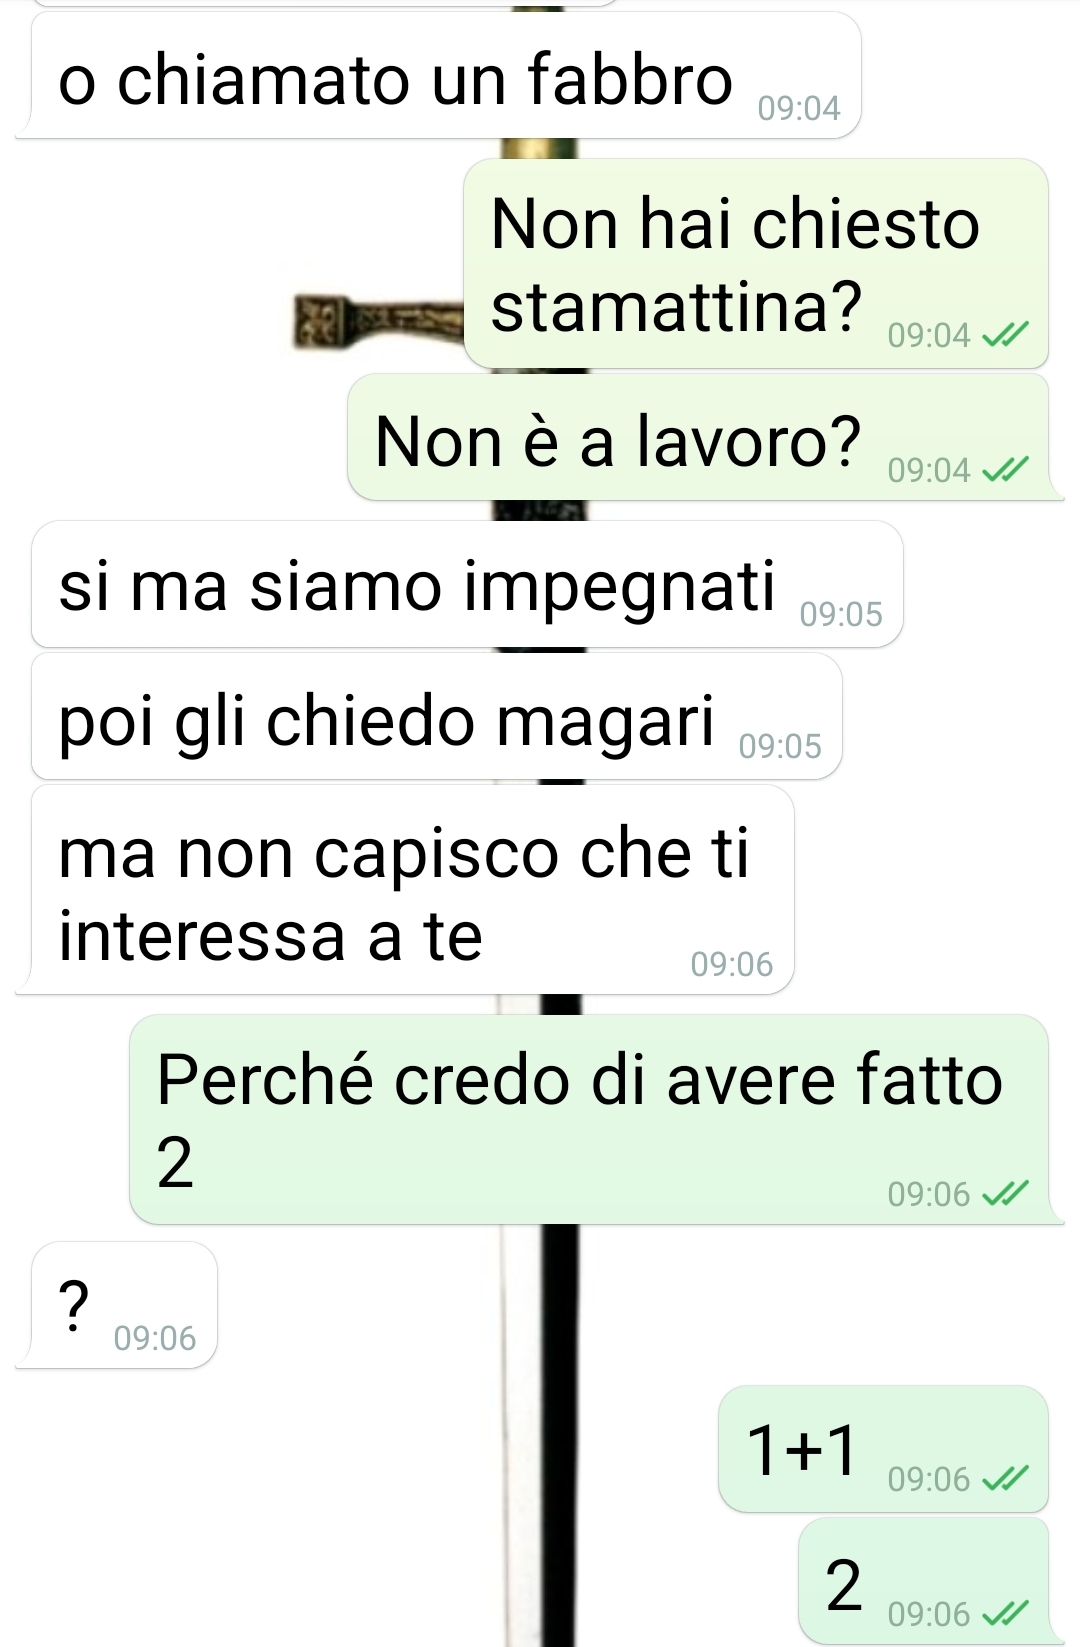This screenshot has width=1080, height=1647.
Task: Click the double ticks beside "1+1"
Action: pyautogui.click(x=1005, y=1479)
